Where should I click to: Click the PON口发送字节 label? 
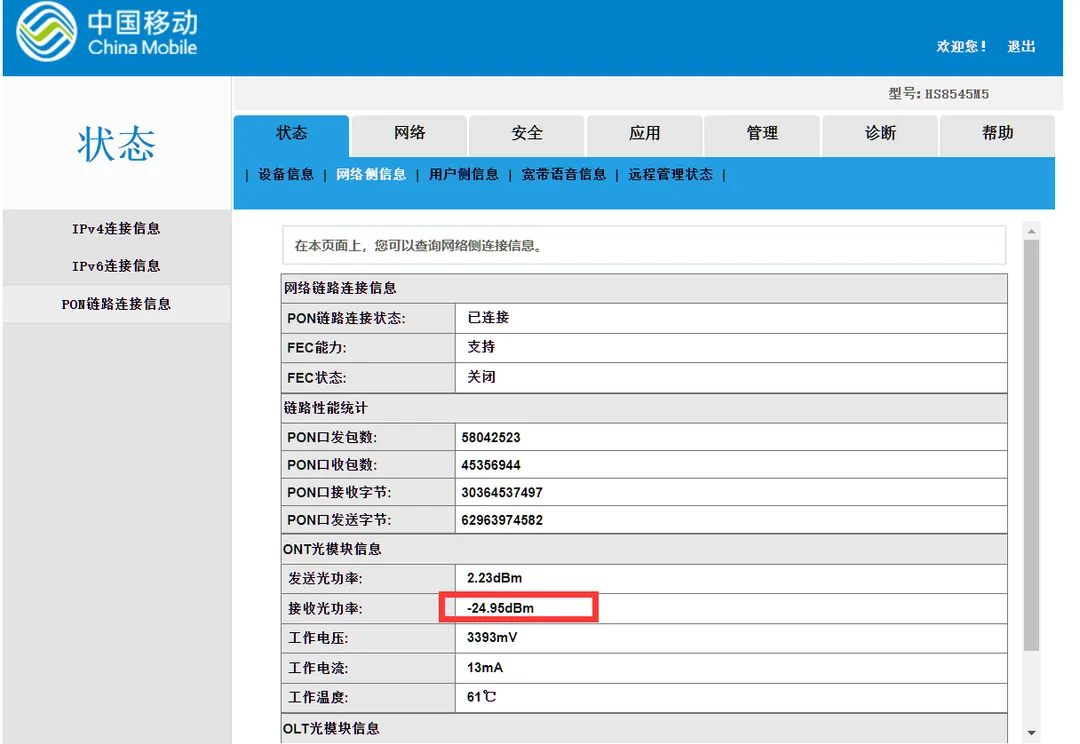click(339, 520)
